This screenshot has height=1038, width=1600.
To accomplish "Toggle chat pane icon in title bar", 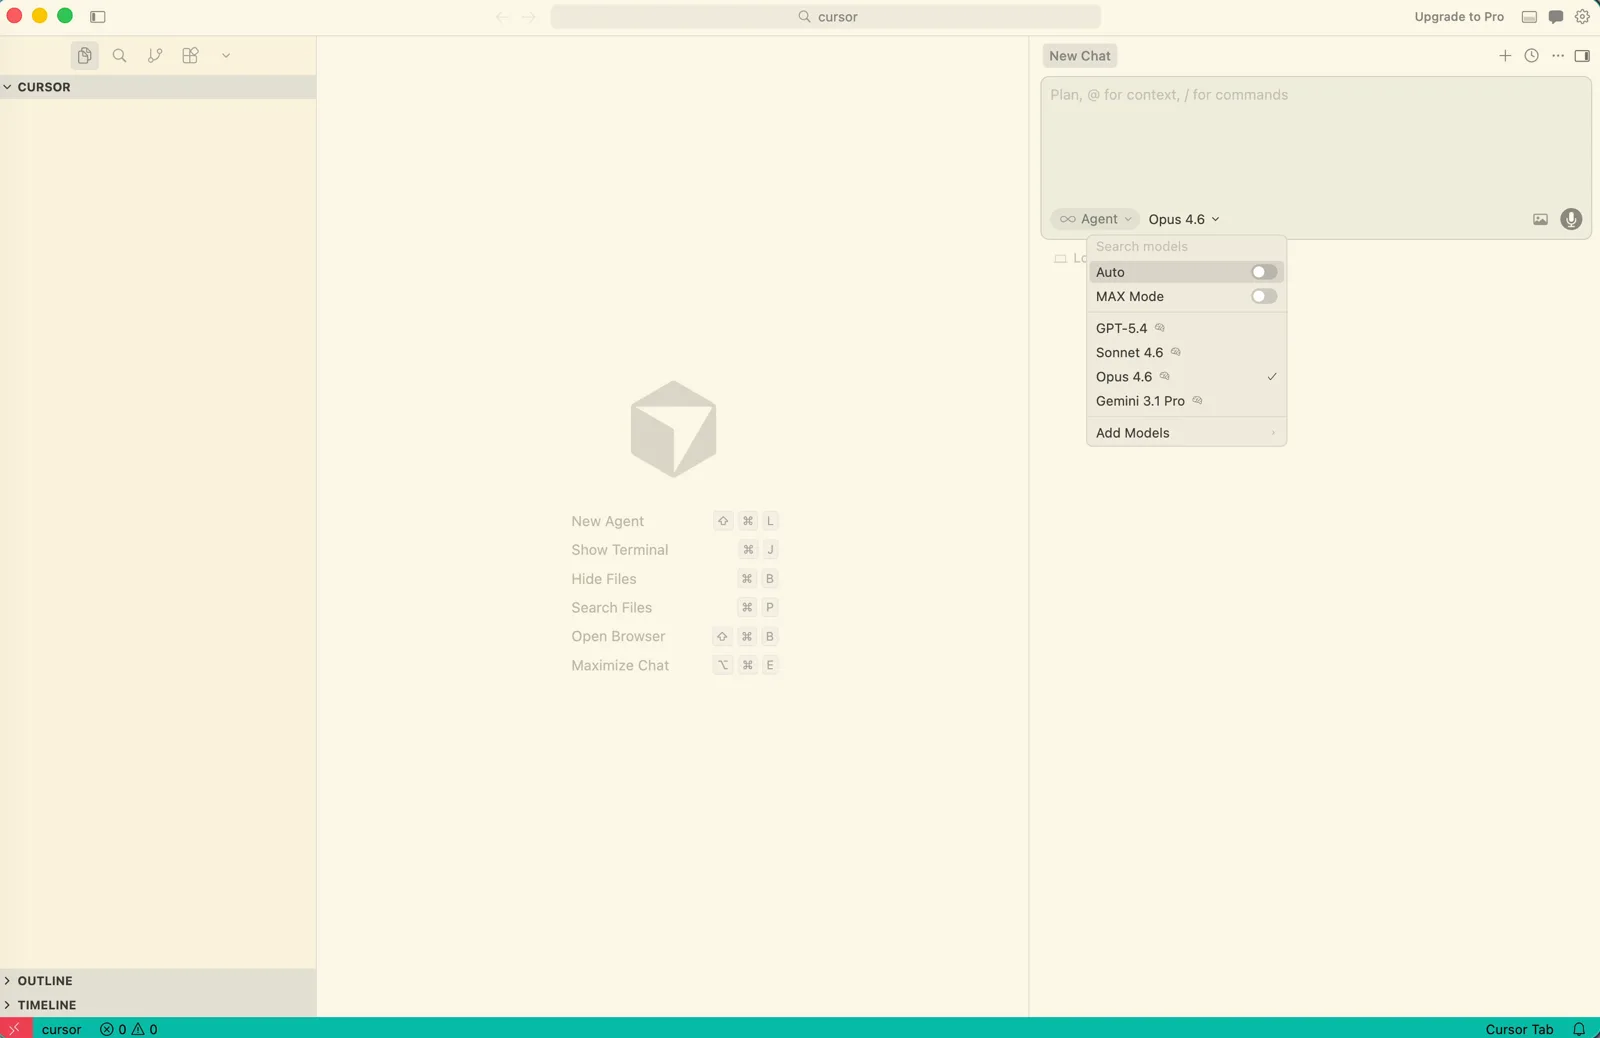I will click(x=1556, y=17).
